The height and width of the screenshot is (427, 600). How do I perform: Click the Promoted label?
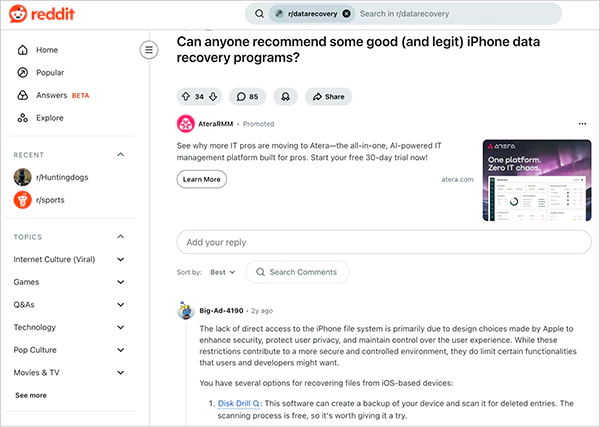tap(259, 124)
